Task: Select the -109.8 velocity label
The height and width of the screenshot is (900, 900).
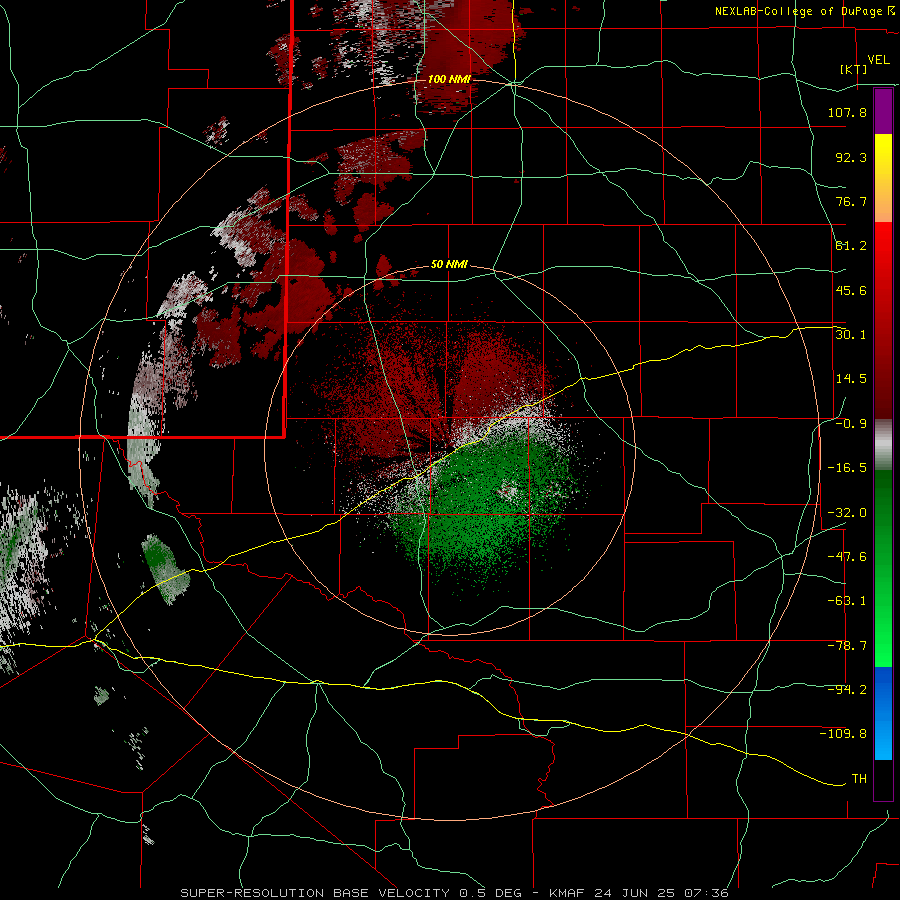Action: coord(843,734)
